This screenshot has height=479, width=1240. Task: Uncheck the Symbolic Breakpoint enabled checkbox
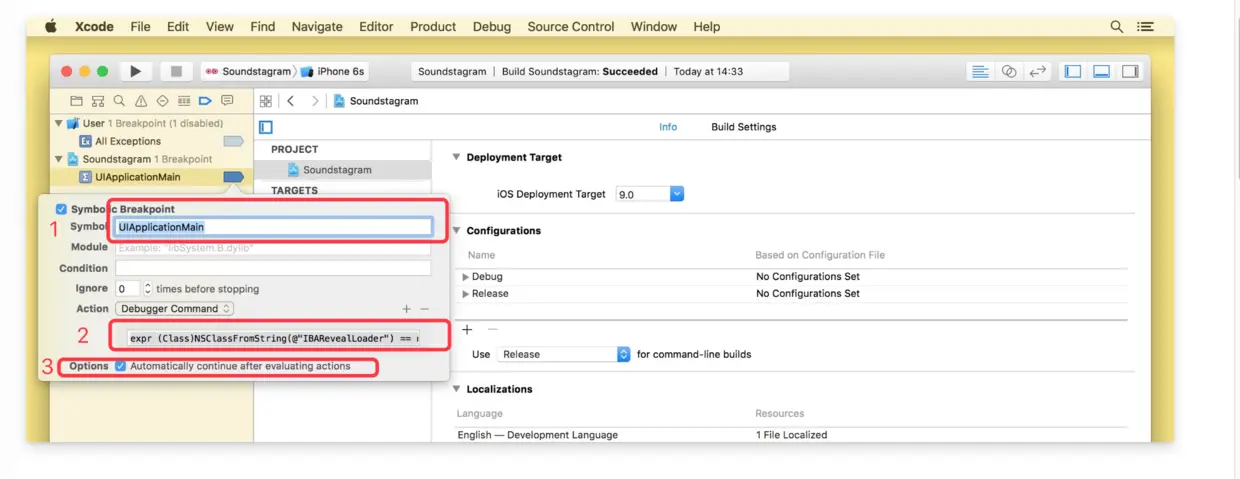61,209
